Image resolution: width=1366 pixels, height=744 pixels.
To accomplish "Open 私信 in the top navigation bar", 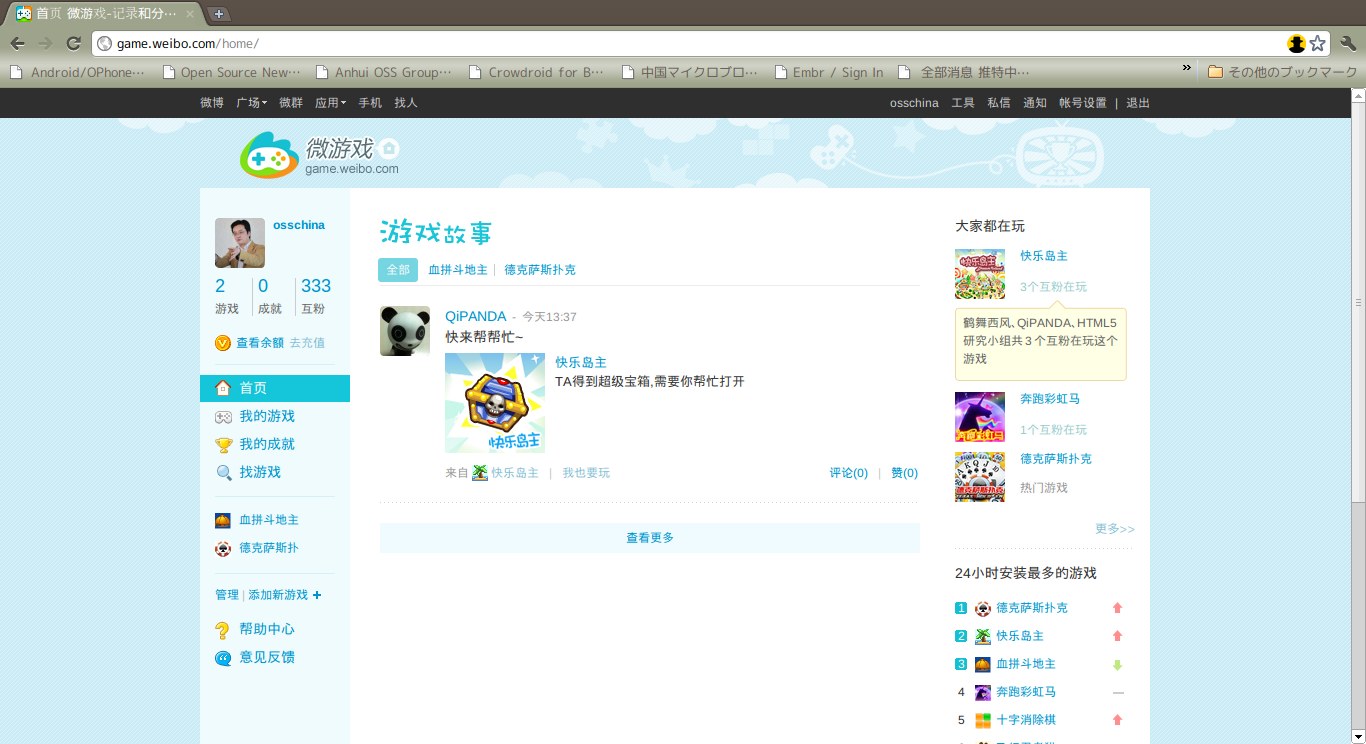I will [999, 103].
